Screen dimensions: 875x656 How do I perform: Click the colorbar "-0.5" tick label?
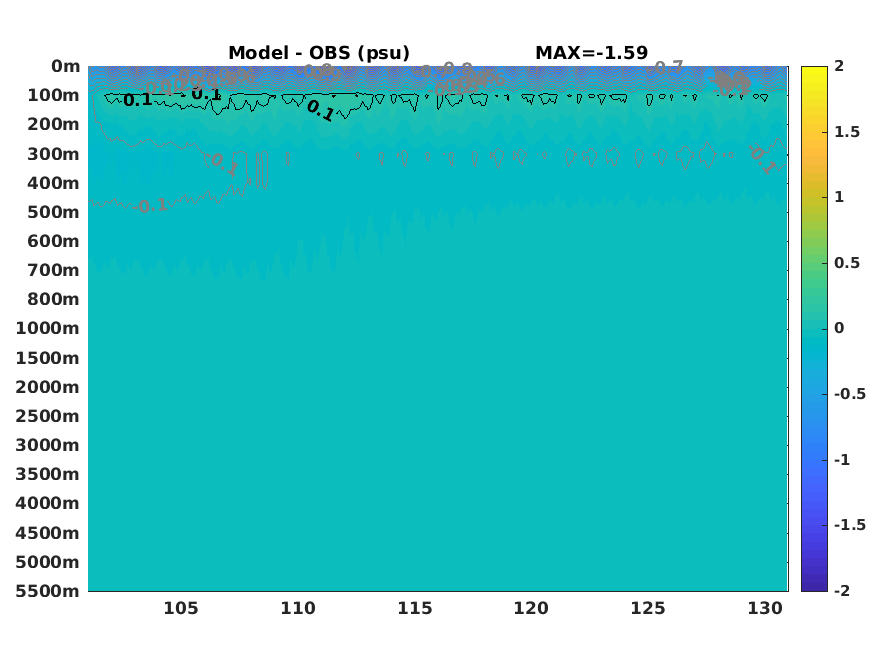coord(850,394)
